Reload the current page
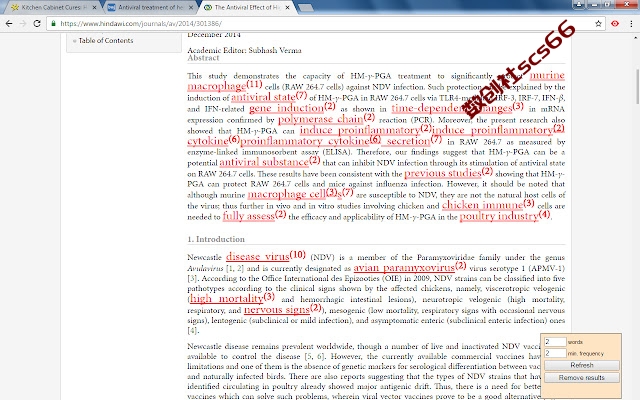 37,24
